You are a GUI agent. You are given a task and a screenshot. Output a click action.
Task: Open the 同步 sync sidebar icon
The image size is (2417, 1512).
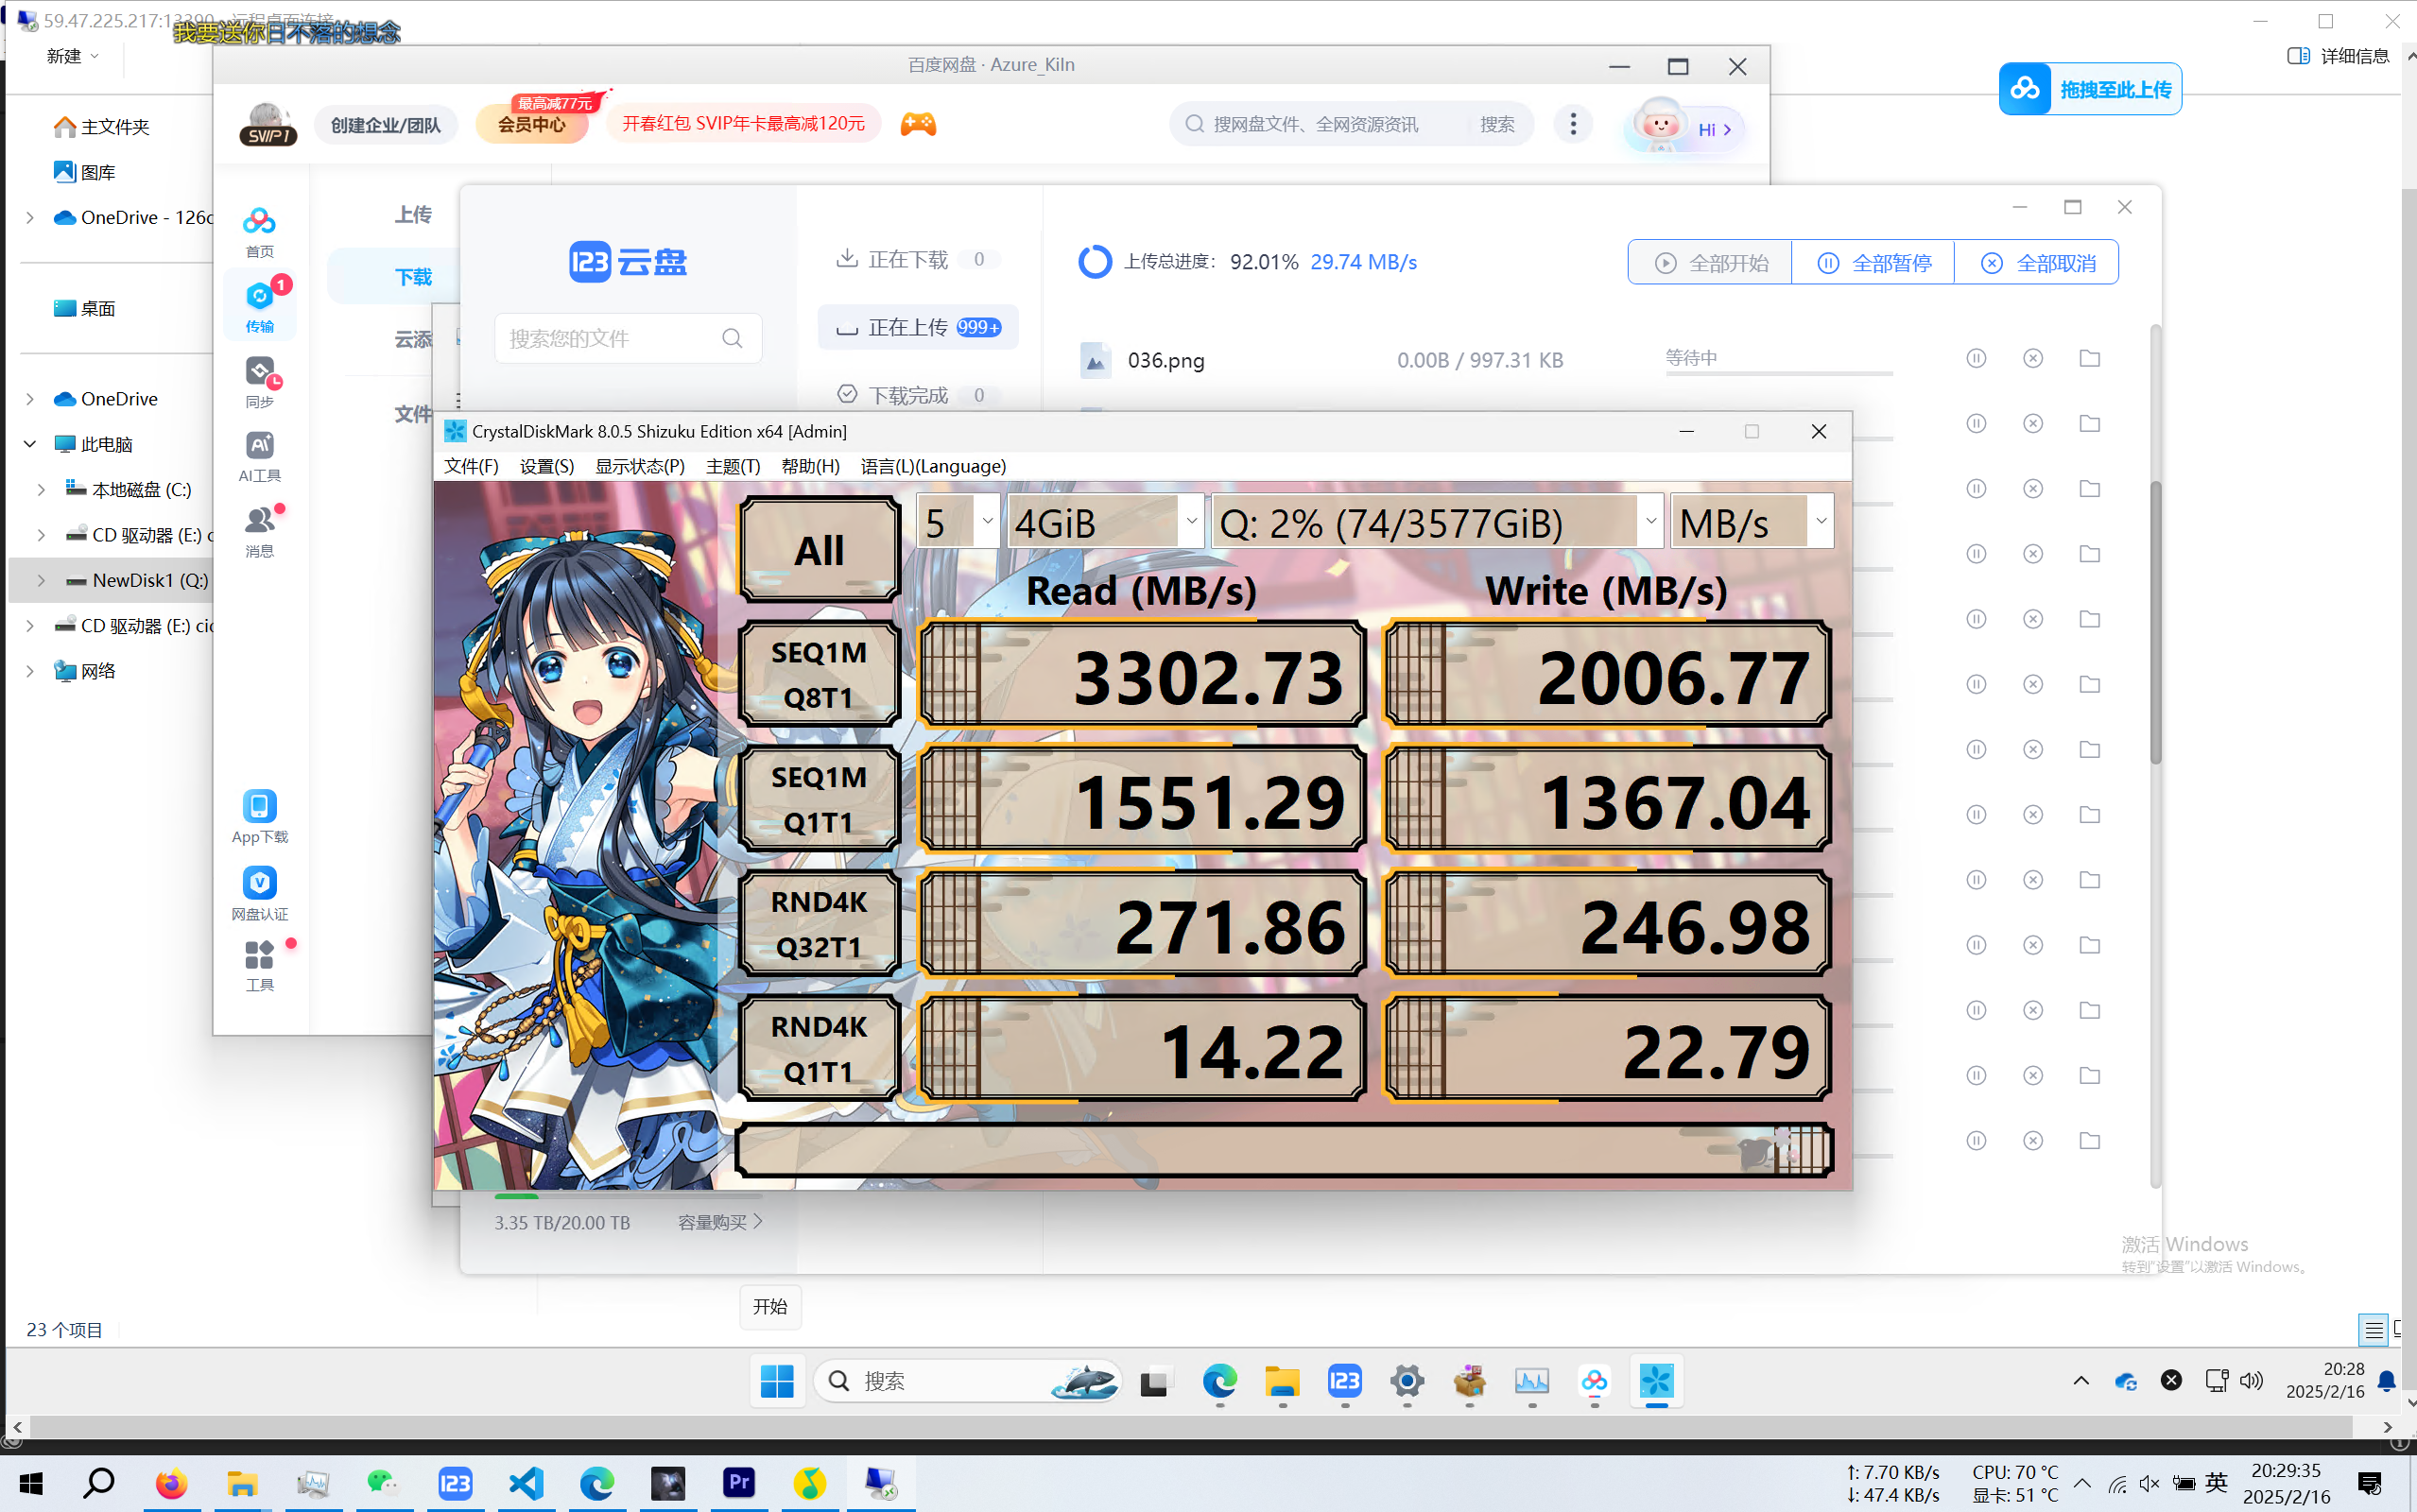point(259,382)
